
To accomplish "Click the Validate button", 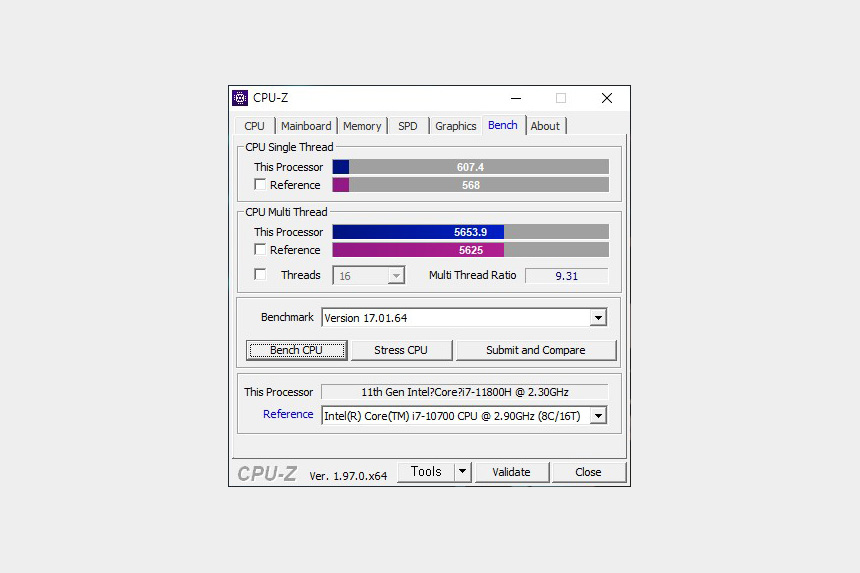I will (511, 472).
